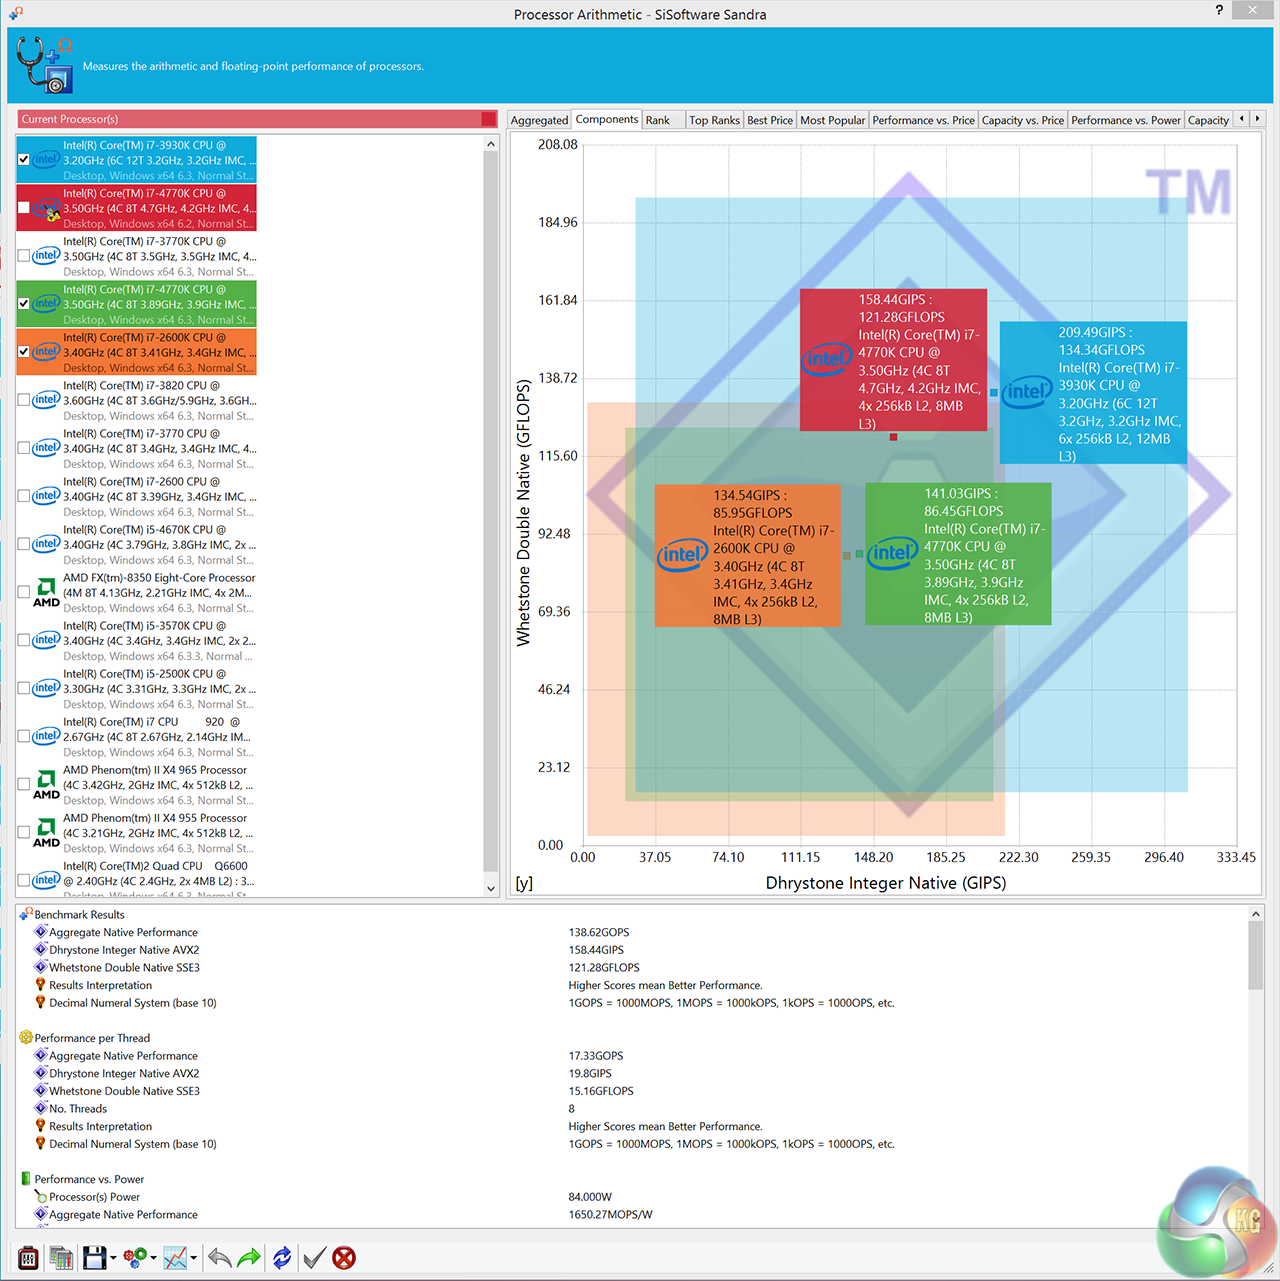Select the Most Popular tab
The width and height of the screenshot is (1280, 1281).
point(833,120)
